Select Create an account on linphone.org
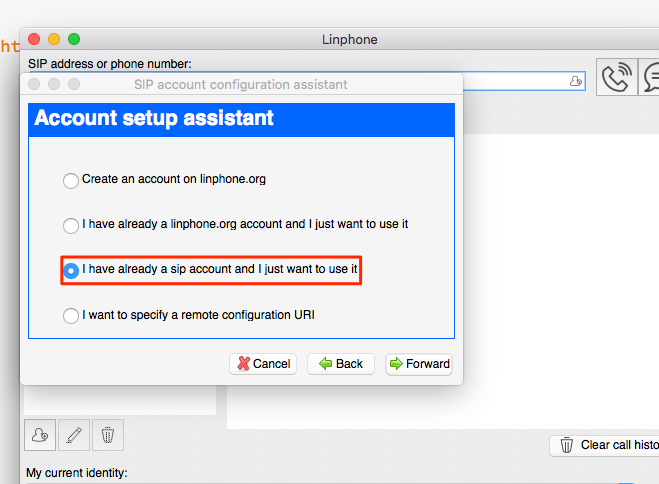This screenshot has height=484, width=659. 164,180
